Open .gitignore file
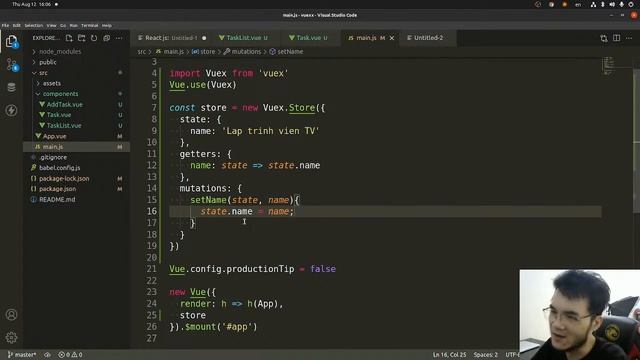This screenshot has width=640, height=360. 53,157
